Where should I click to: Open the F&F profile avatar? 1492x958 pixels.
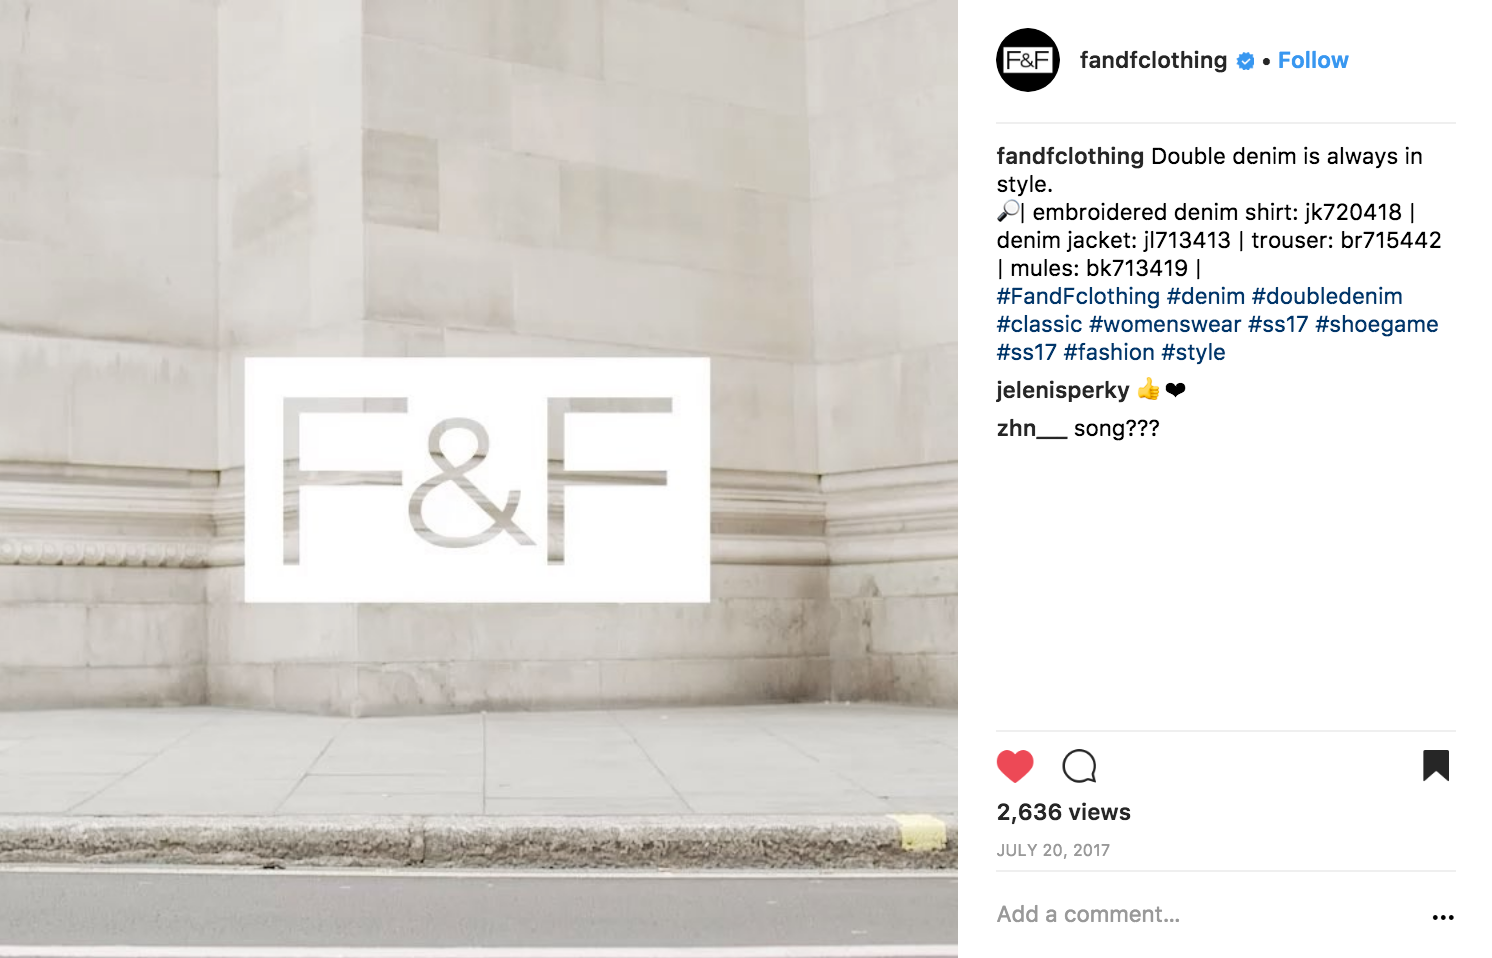[x=1028, y=60]
